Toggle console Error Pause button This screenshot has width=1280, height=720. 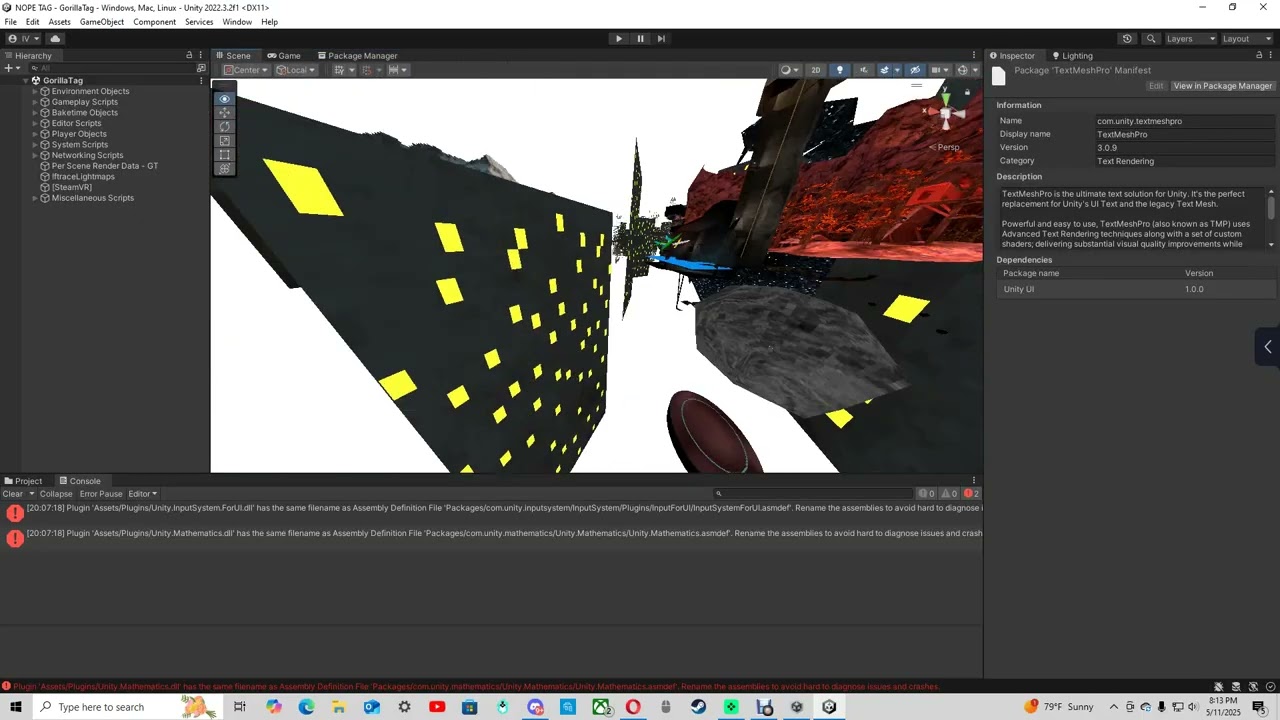101,494
